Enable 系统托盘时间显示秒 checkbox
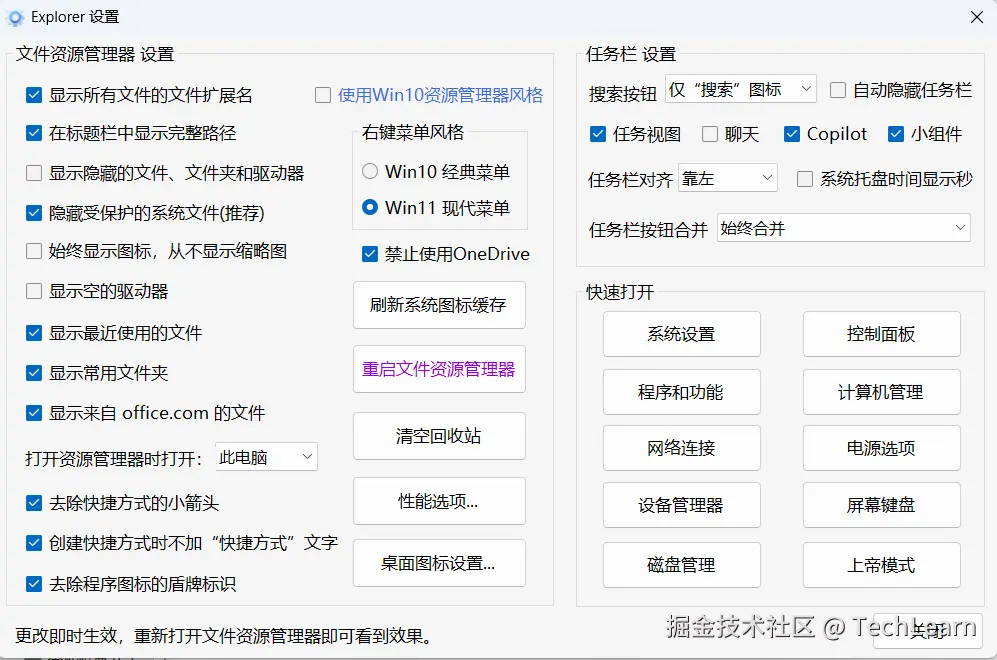This screenshot has width=997, height=660. click(805, 179)
